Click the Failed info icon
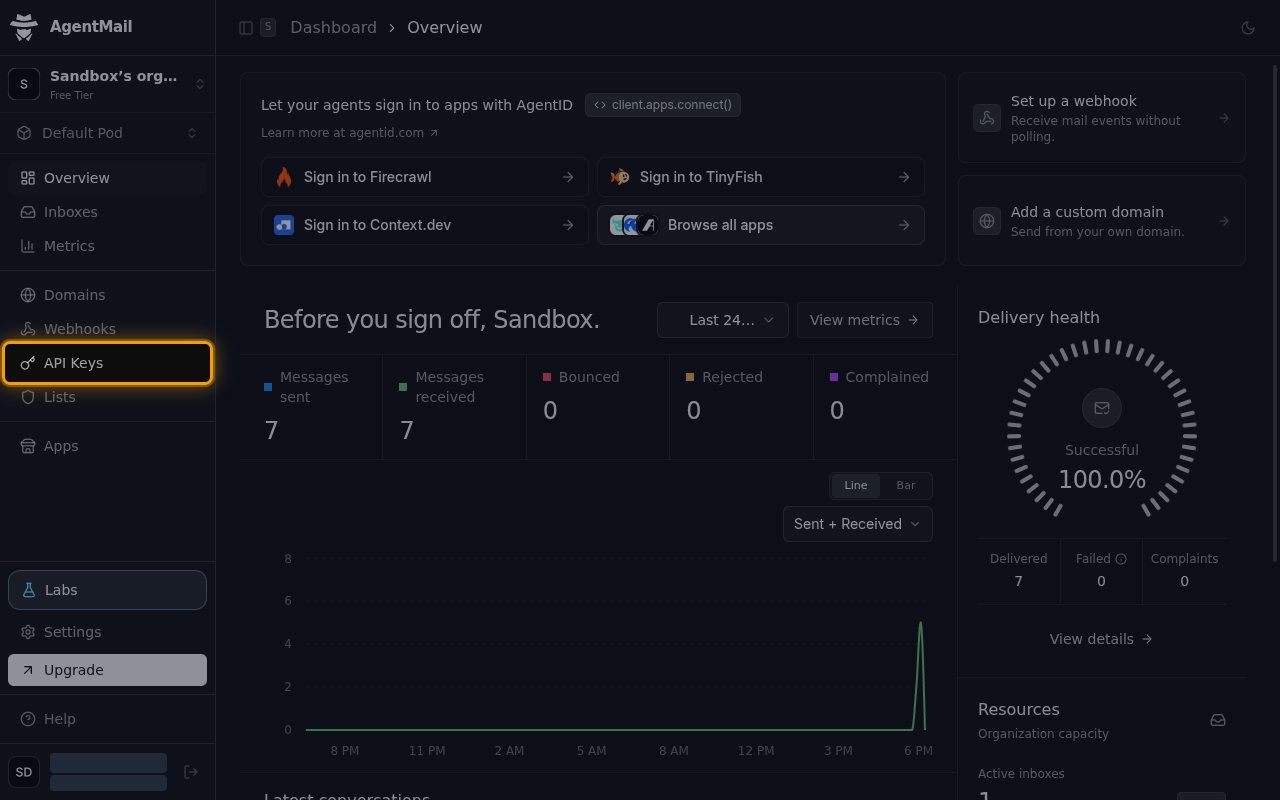Image resolution: width=1280 pixels, height=800 pixels. point(1121,559)
